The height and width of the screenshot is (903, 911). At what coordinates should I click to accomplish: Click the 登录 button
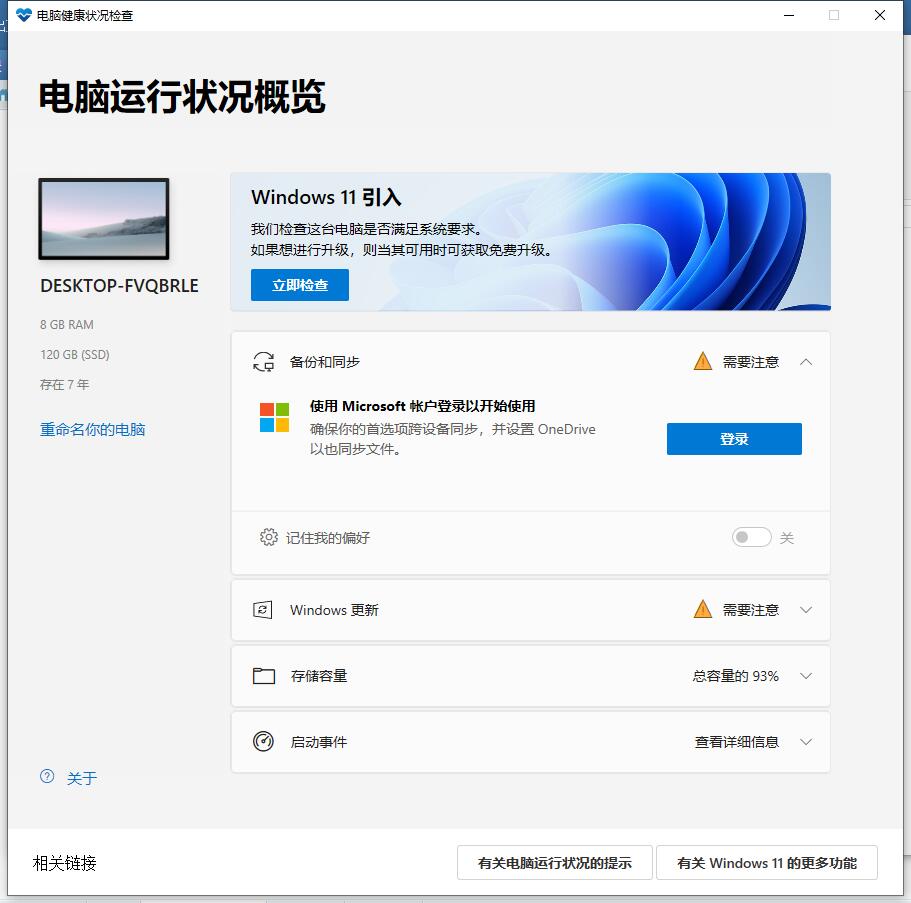point(734,439)
